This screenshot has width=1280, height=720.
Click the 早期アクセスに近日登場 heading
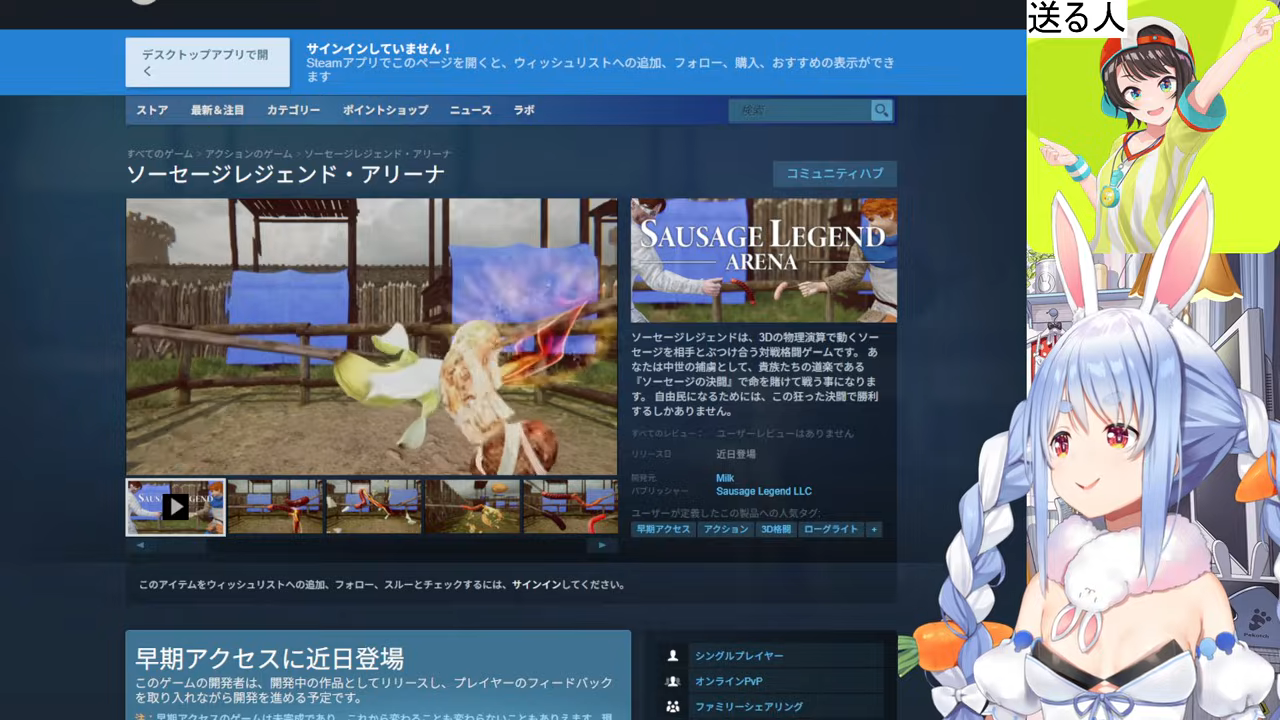(270, 658)
